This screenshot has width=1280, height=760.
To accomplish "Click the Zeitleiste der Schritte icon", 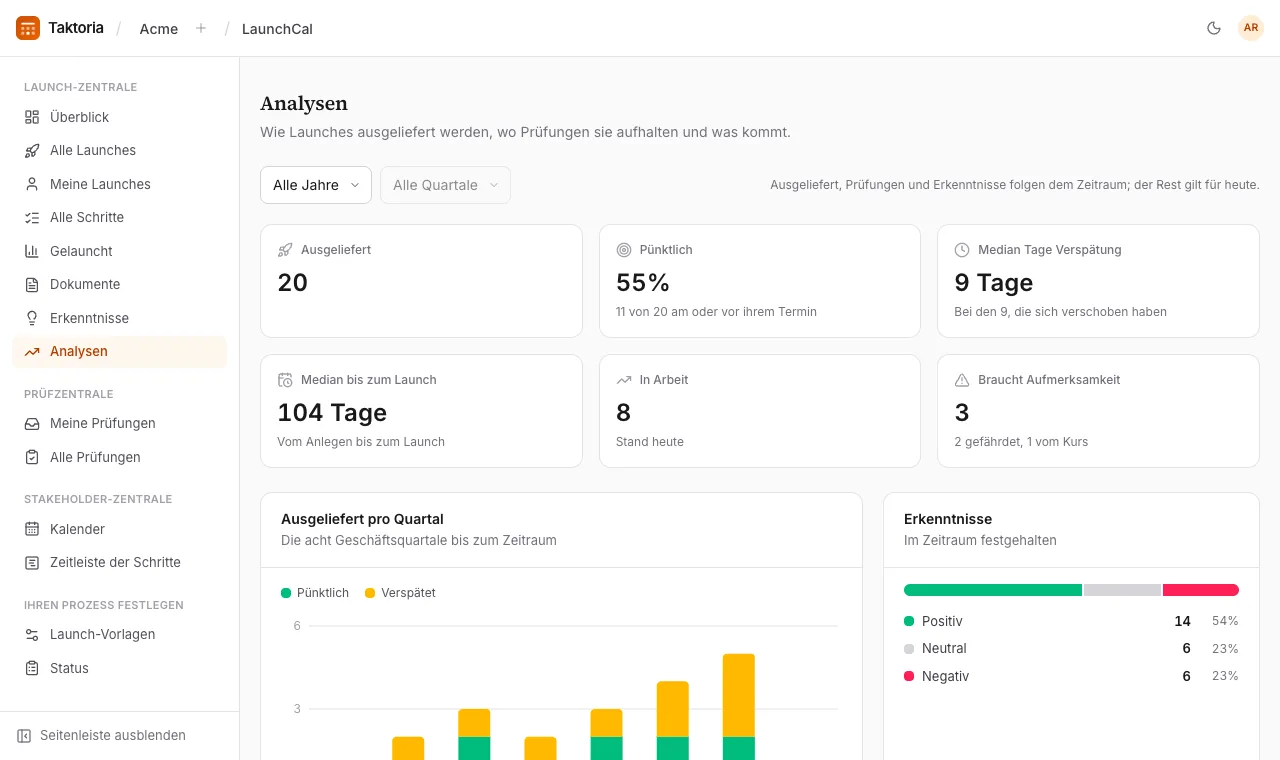I will tap(32, 562).
